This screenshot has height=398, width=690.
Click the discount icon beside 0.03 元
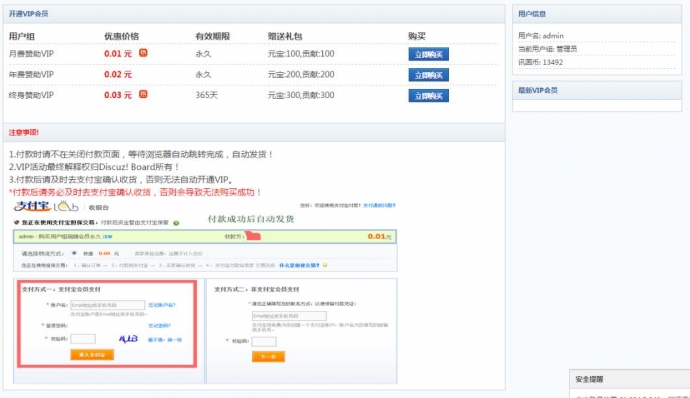[x=143, y=94]
